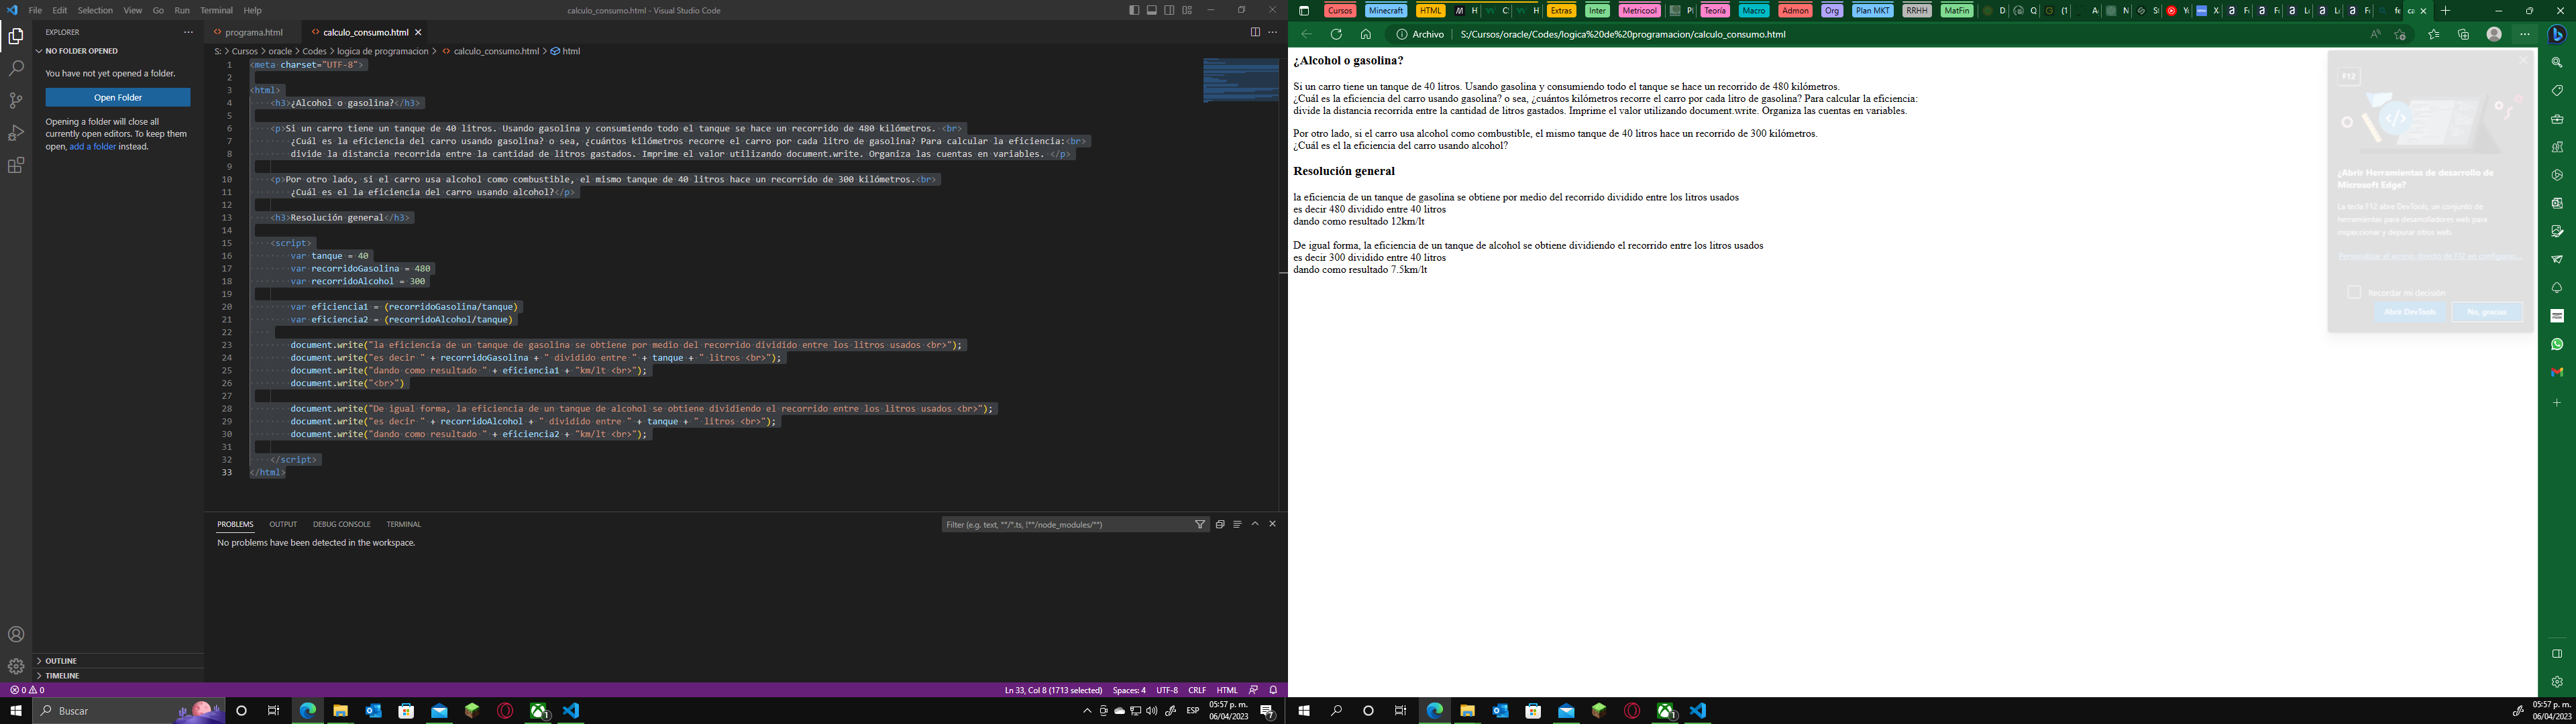Click the feedback icon in status bar
The image size is (2576, 724).
(x=1253, y=690)
